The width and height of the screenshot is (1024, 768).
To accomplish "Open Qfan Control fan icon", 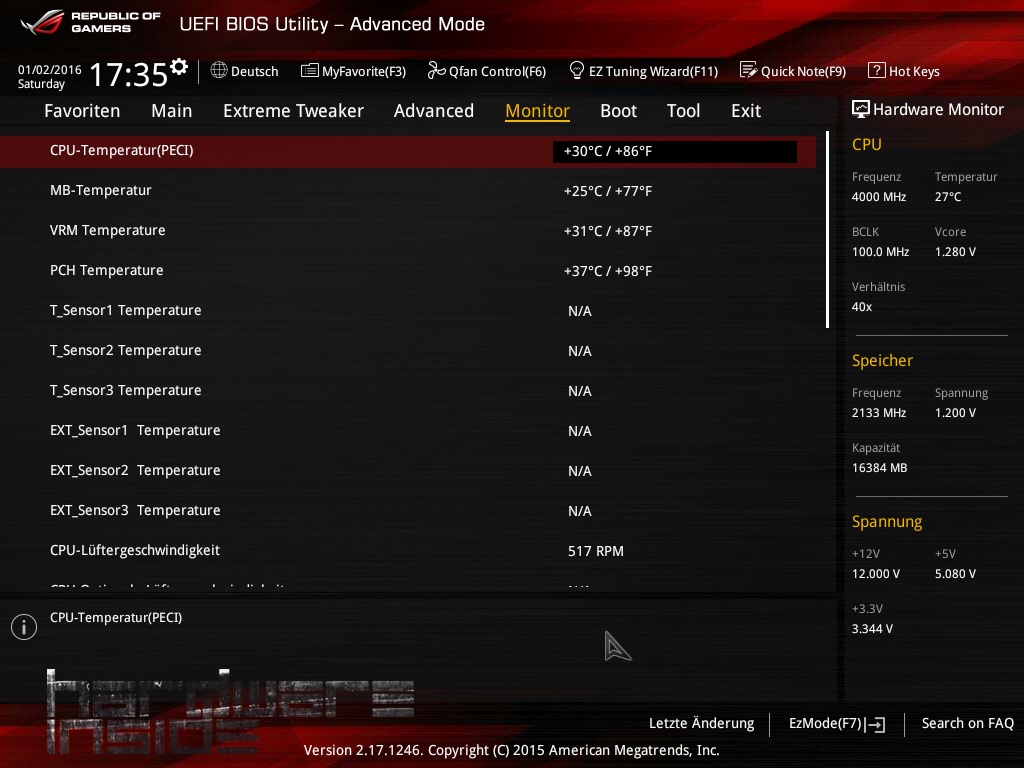I will click(436, 70).
